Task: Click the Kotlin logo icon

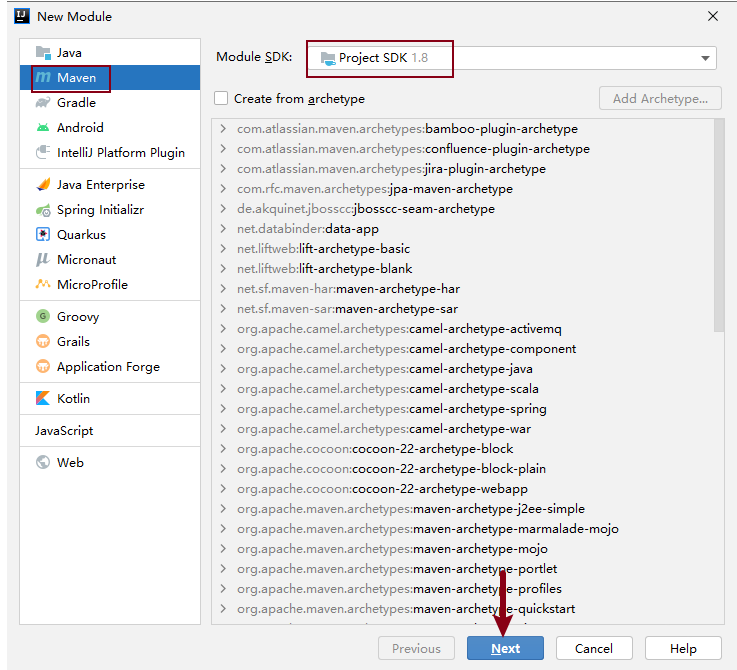Action: pyautogui.click(x=43, y=398)
